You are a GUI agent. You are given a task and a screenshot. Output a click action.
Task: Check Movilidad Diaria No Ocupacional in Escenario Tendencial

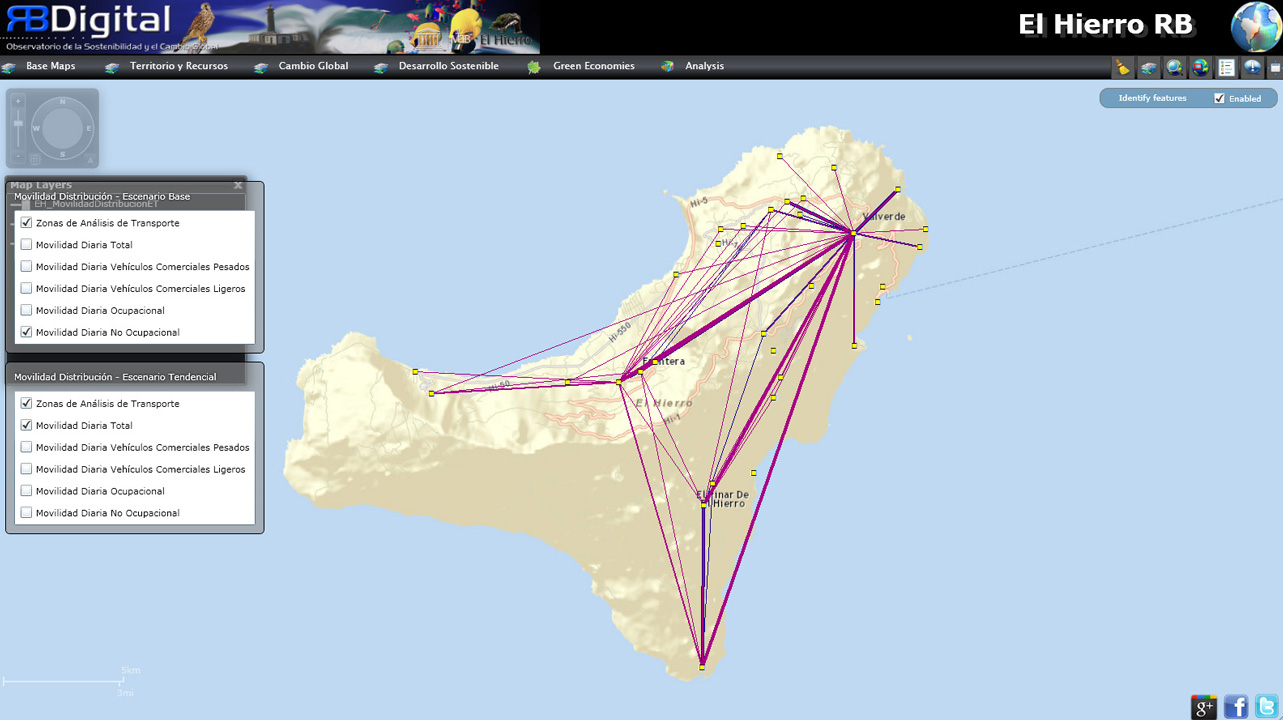(x=26, y=513)
